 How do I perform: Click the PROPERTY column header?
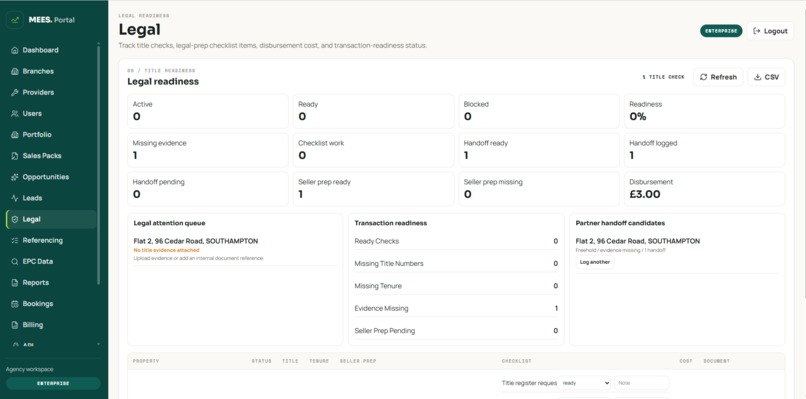pos(146,361)
